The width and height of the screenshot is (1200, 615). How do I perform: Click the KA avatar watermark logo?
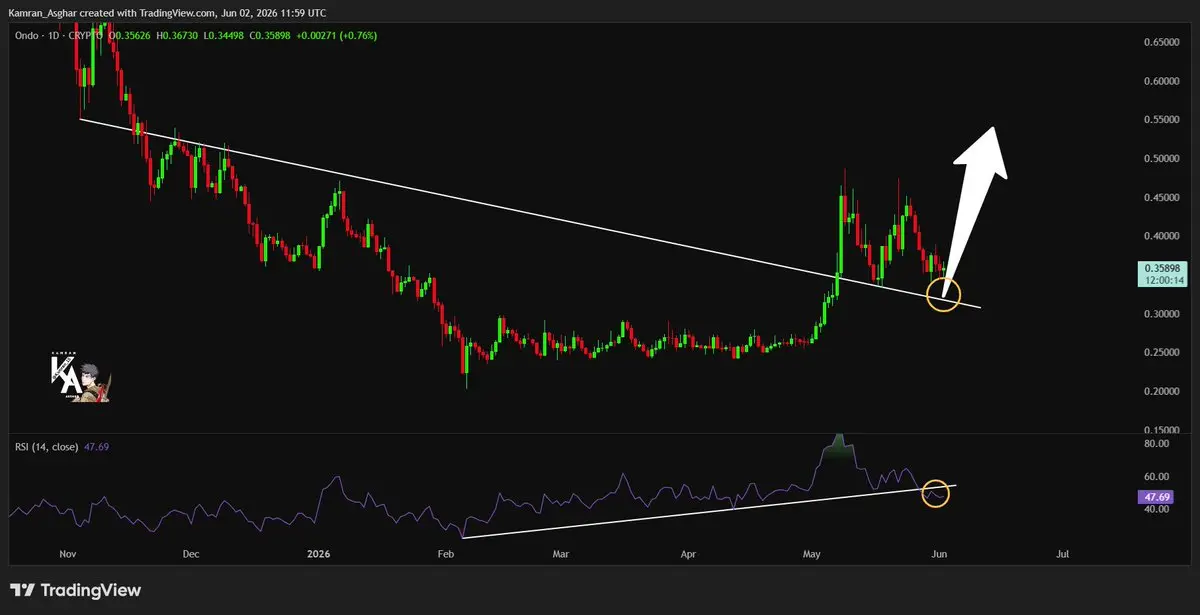tap(80, 376)
